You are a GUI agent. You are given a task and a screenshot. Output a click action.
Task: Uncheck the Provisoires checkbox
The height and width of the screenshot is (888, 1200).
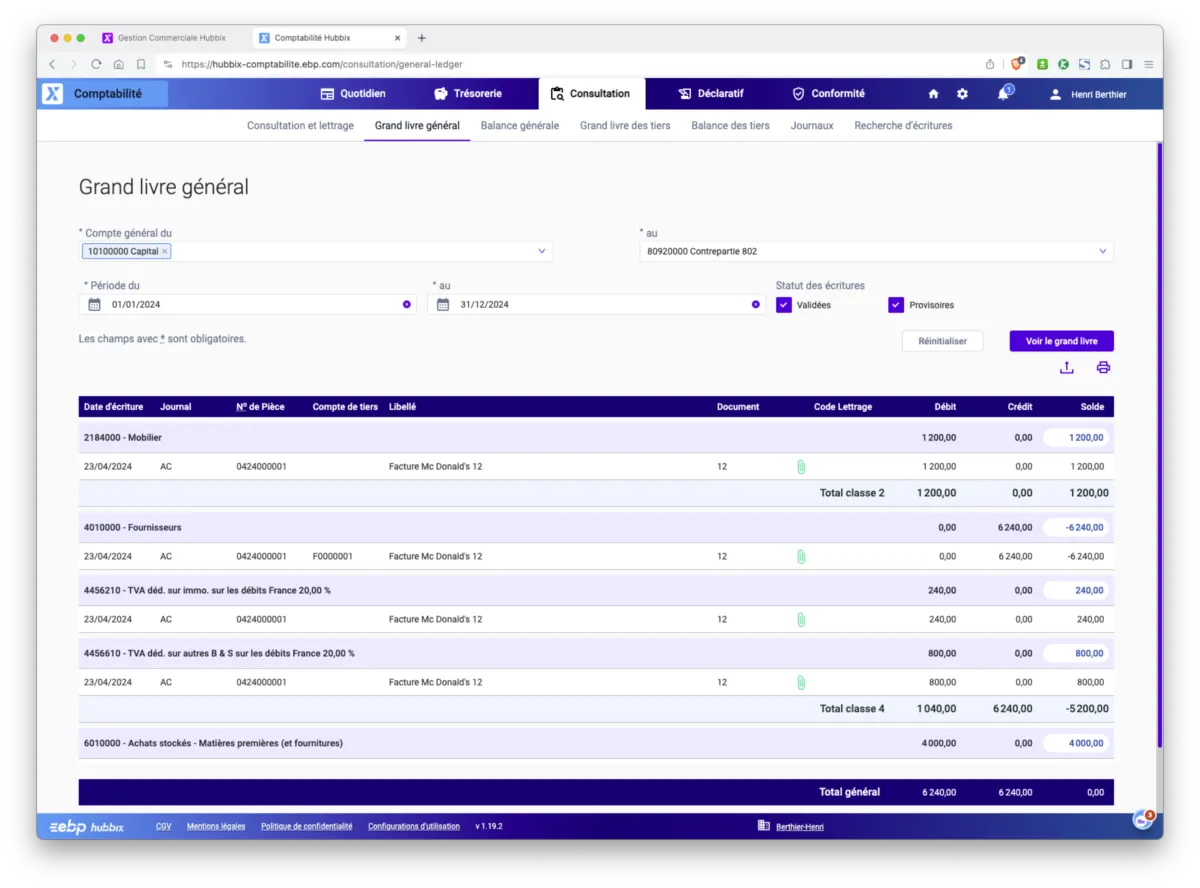click(896, 305)
